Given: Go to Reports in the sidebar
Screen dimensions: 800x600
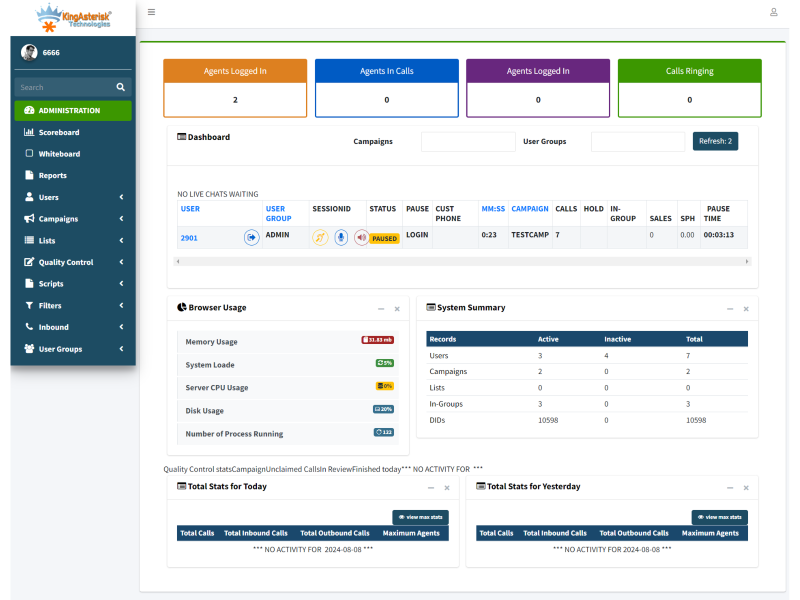Looking at the screenshot, I should coord(52,175).
